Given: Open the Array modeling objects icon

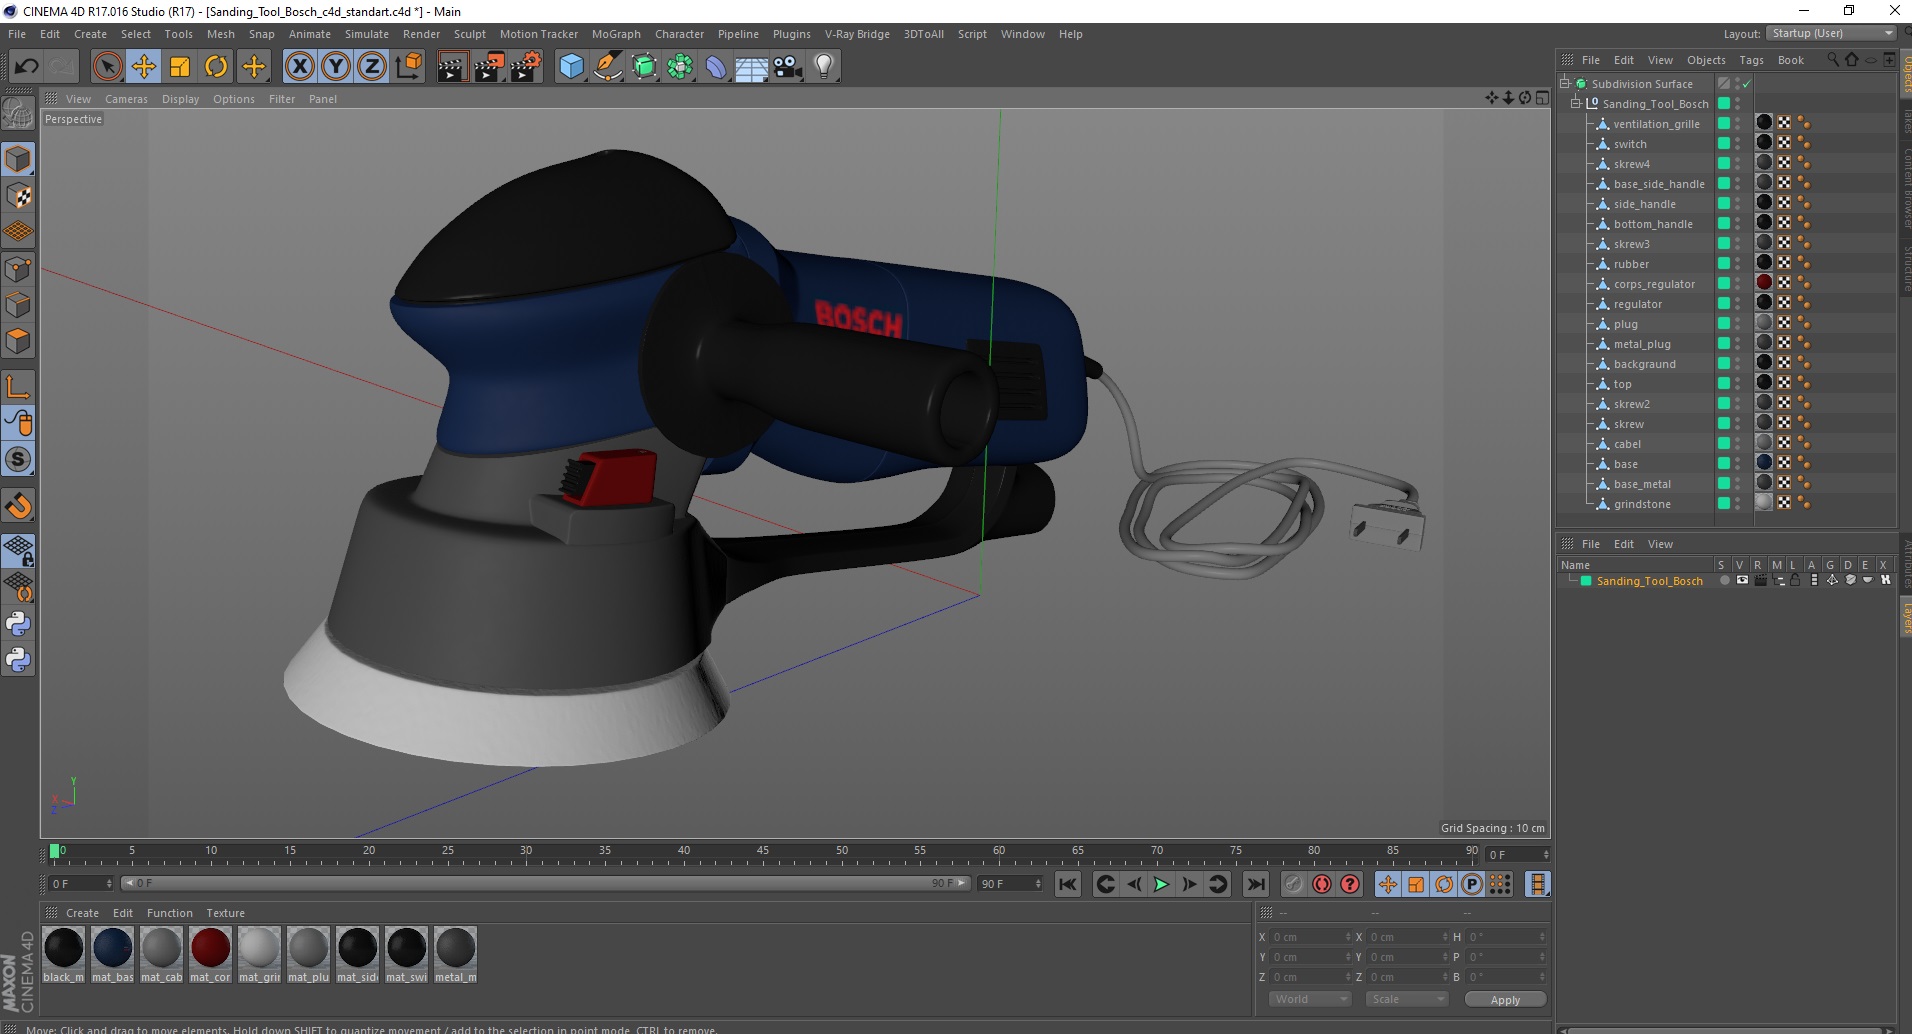Looking at the screenshot, I should pyautogui.click(x=680, y=67).
